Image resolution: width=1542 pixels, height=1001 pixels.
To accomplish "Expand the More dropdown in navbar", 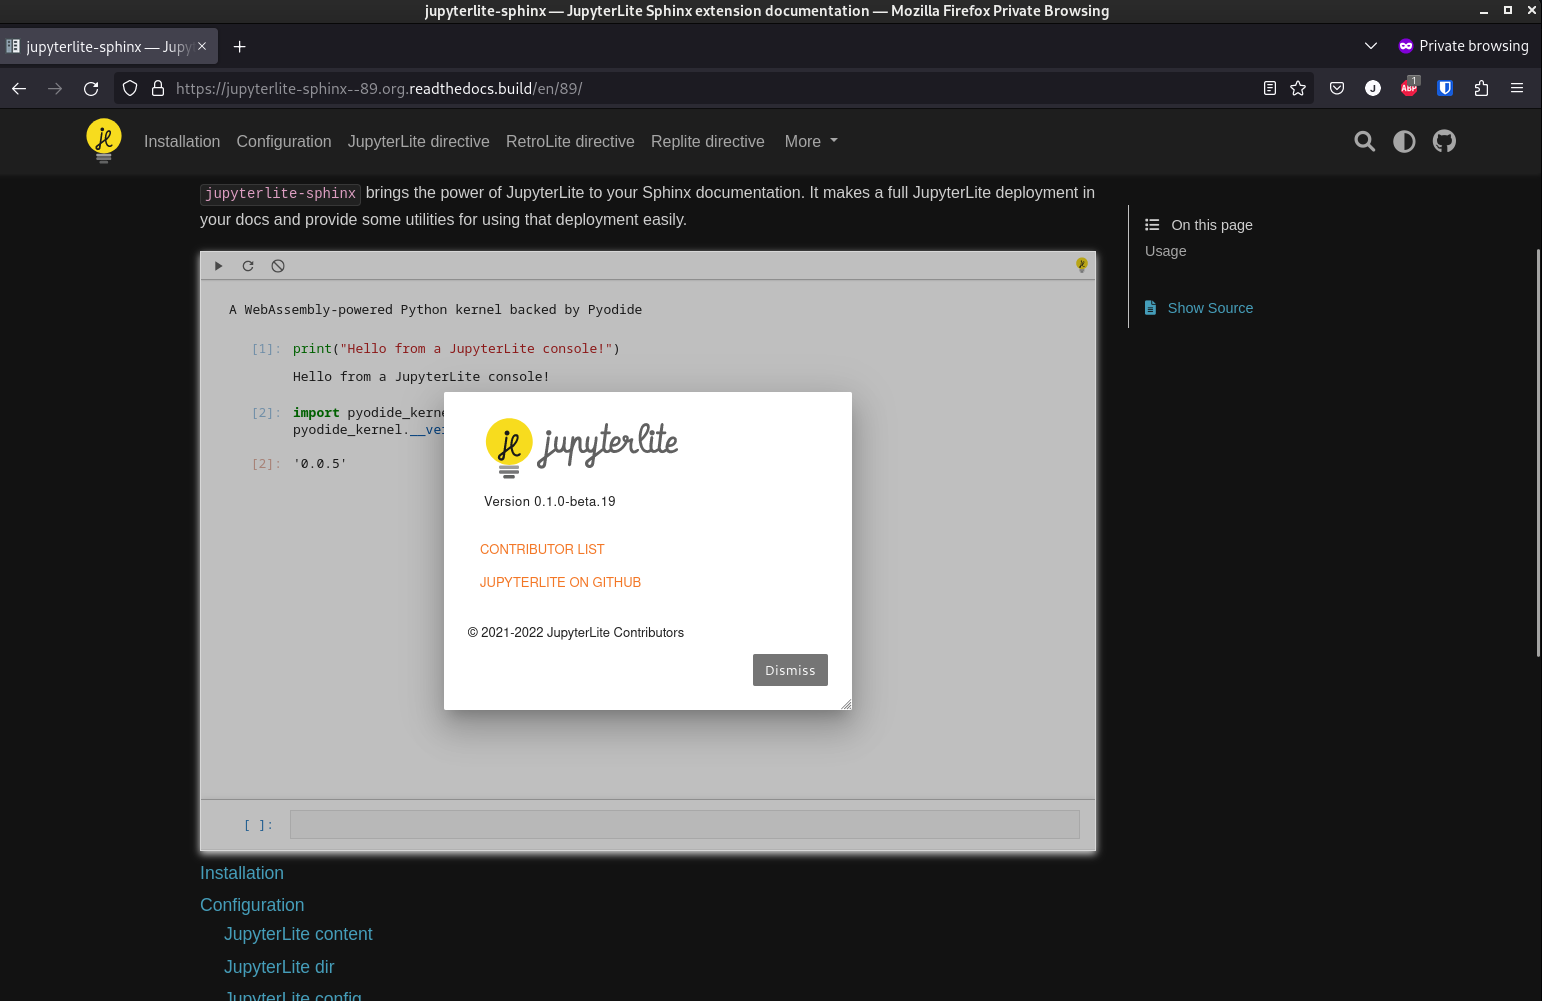I will (811, 141).
